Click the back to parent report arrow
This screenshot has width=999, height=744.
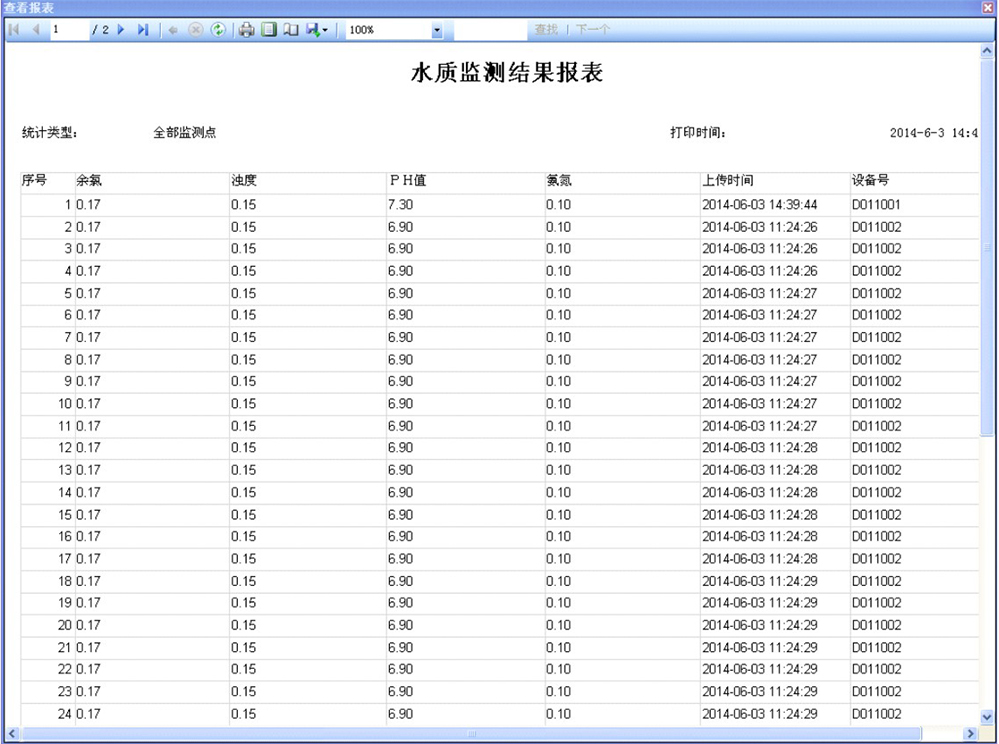tap(174, 30)
